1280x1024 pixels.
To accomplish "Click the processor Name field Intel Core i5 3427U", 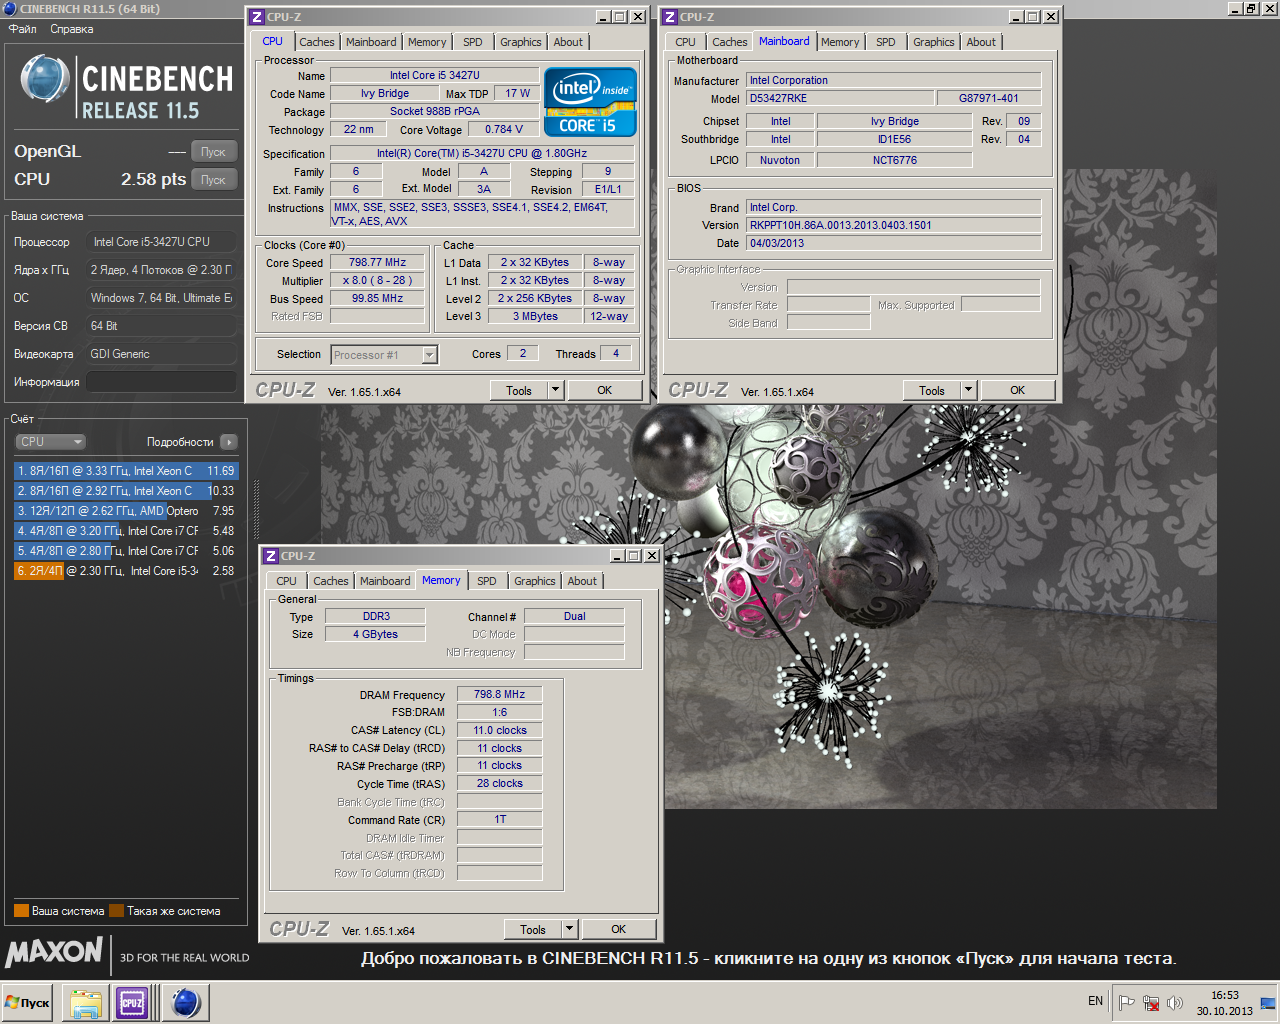I will point(434,75).
